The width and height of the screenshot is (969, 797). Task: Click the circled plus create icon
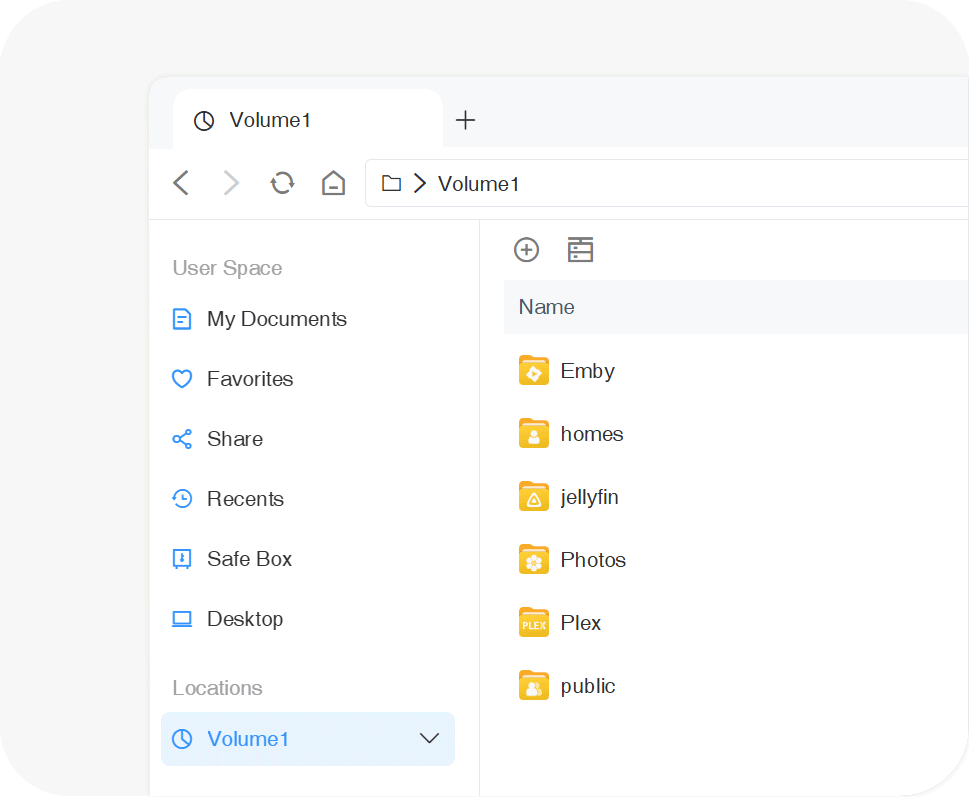point(527,250)
